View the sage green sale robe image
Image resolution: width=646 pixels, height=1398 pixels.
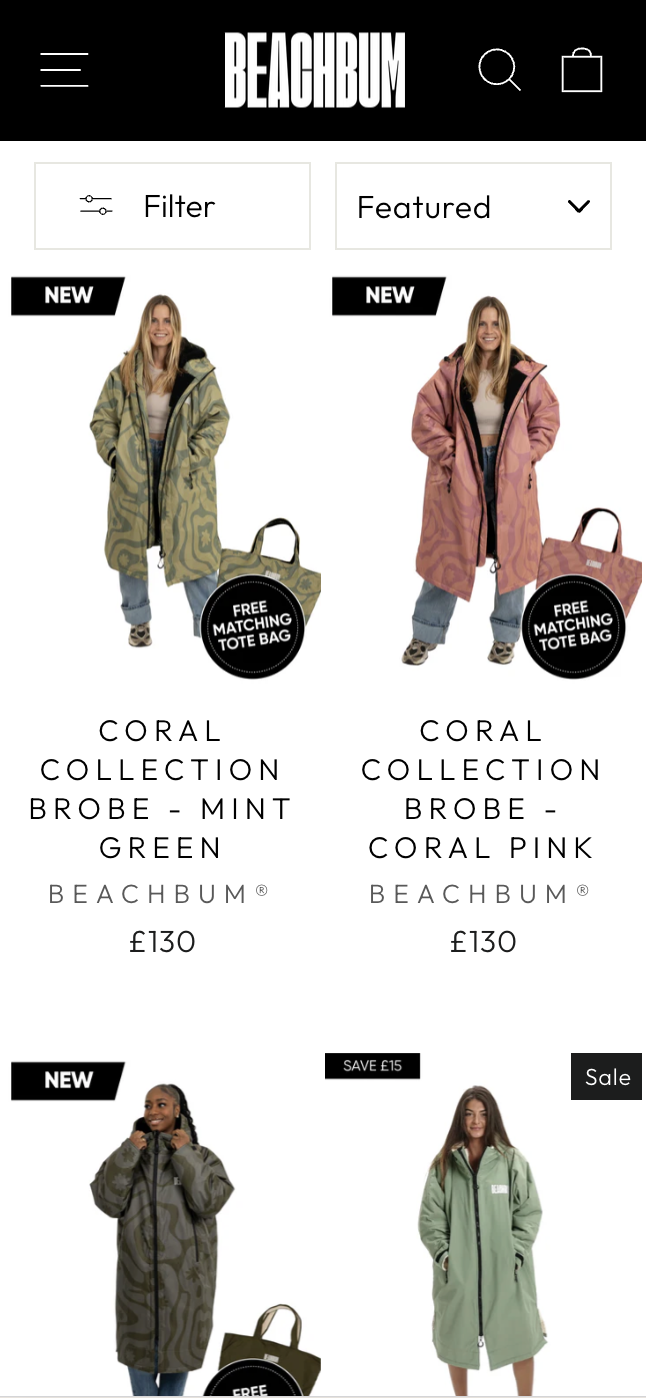tap(483, 1226)
